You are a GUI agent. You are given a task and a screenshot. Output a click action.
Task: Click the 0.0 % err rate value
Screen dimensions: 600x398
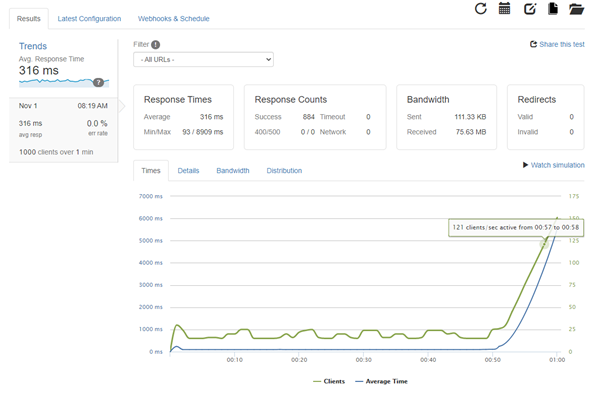pos(97,124)
